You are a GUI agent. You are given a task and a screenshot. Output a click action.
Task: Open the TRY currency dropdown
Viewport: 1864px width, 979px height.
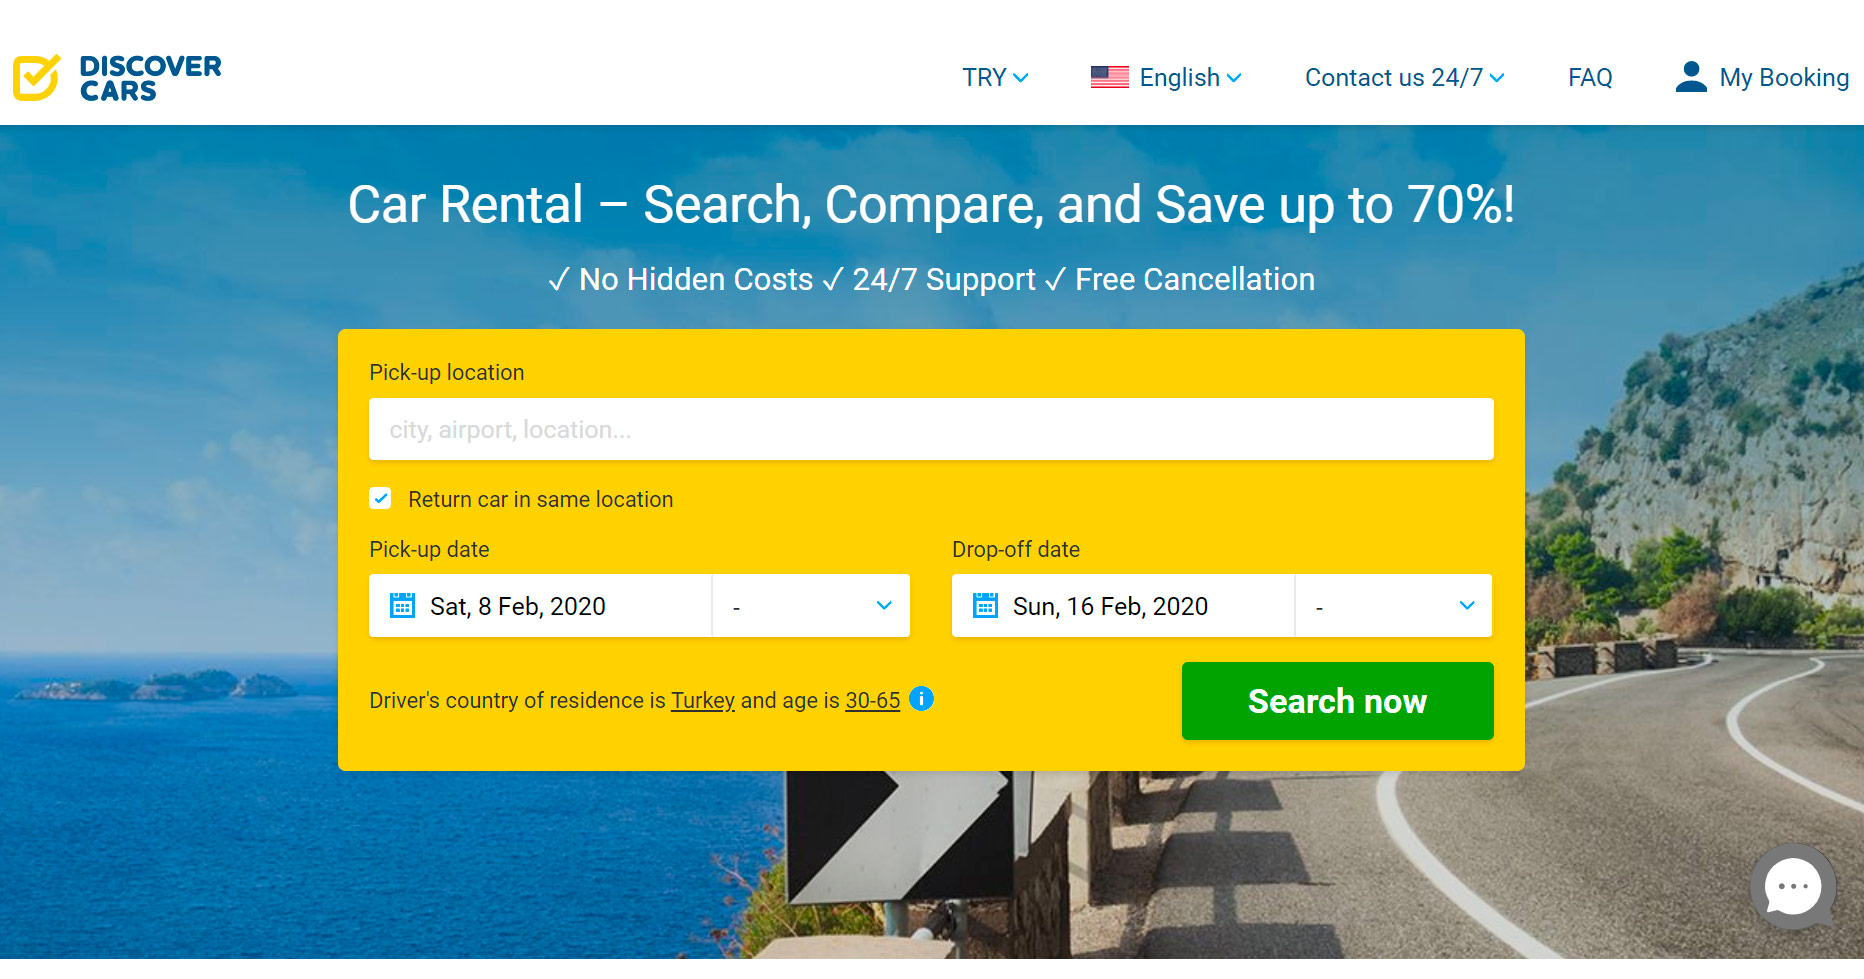click(x=994, y=77)
